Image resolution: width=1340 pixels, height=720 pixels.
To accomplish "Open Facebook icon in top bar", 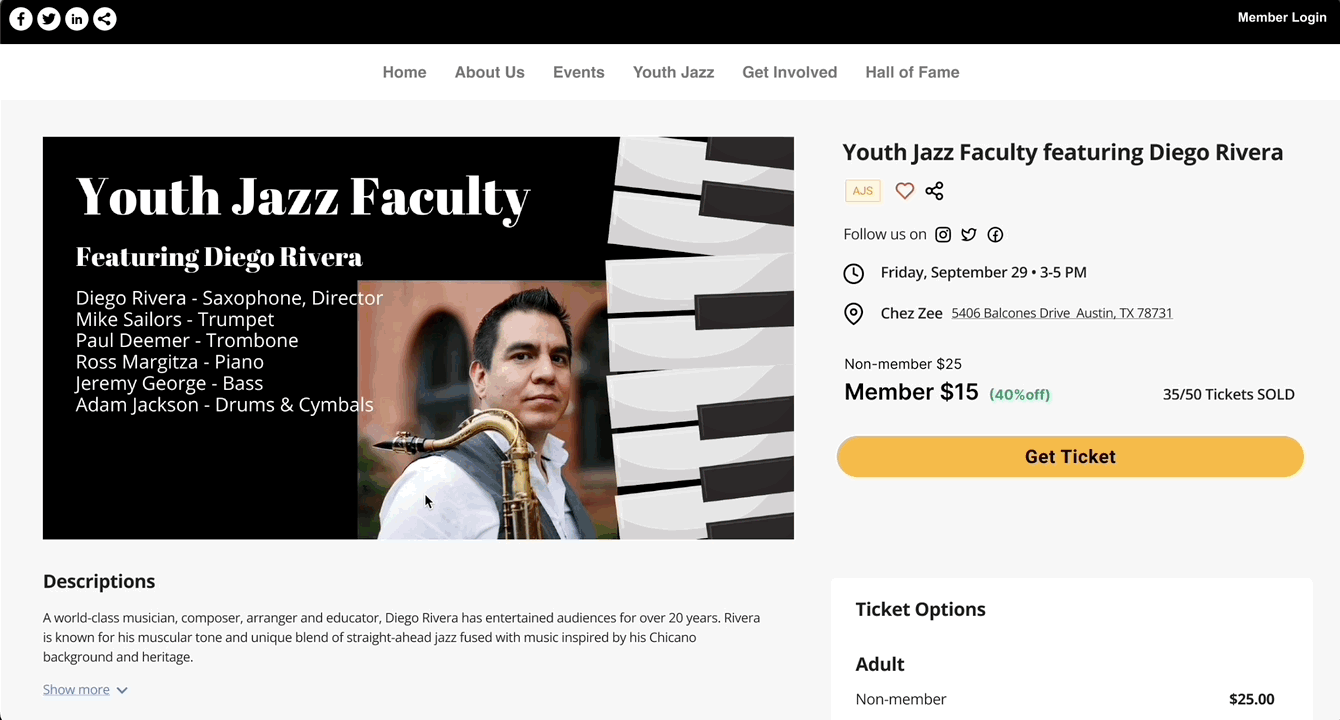I will click(x=21, y=18).
